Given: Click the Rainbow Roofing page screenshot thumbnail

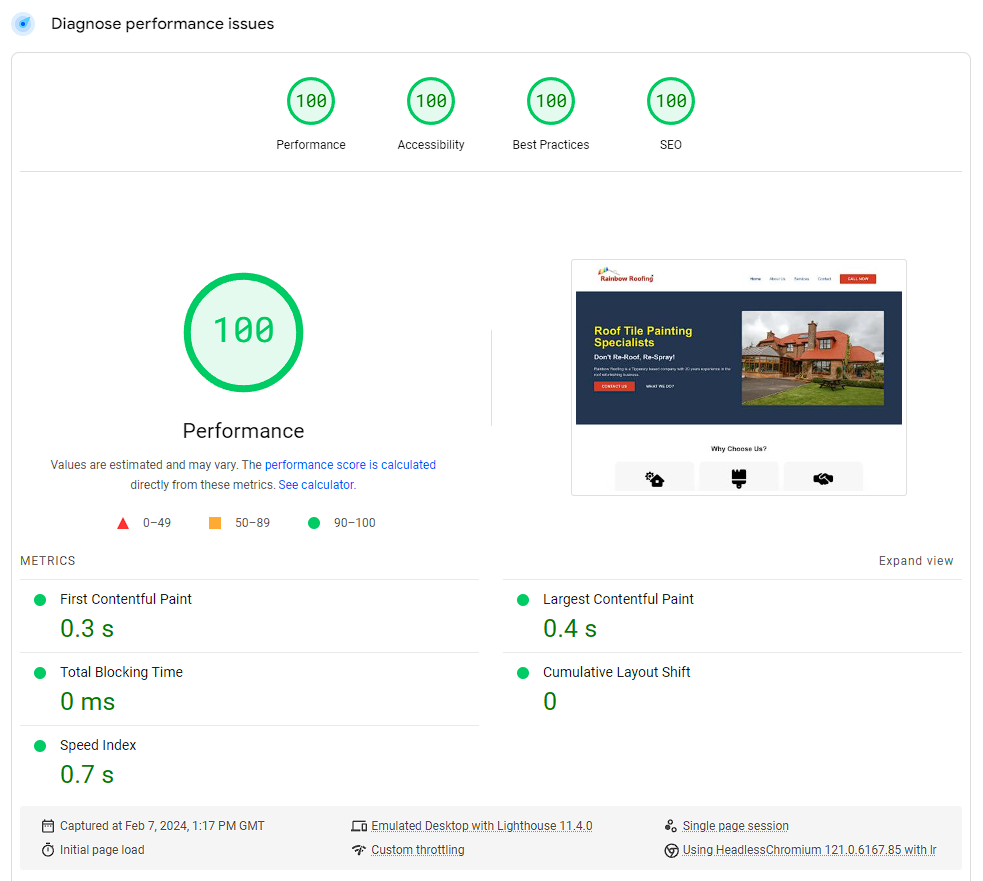Looking at the screenshot, I should coord(738,377).
